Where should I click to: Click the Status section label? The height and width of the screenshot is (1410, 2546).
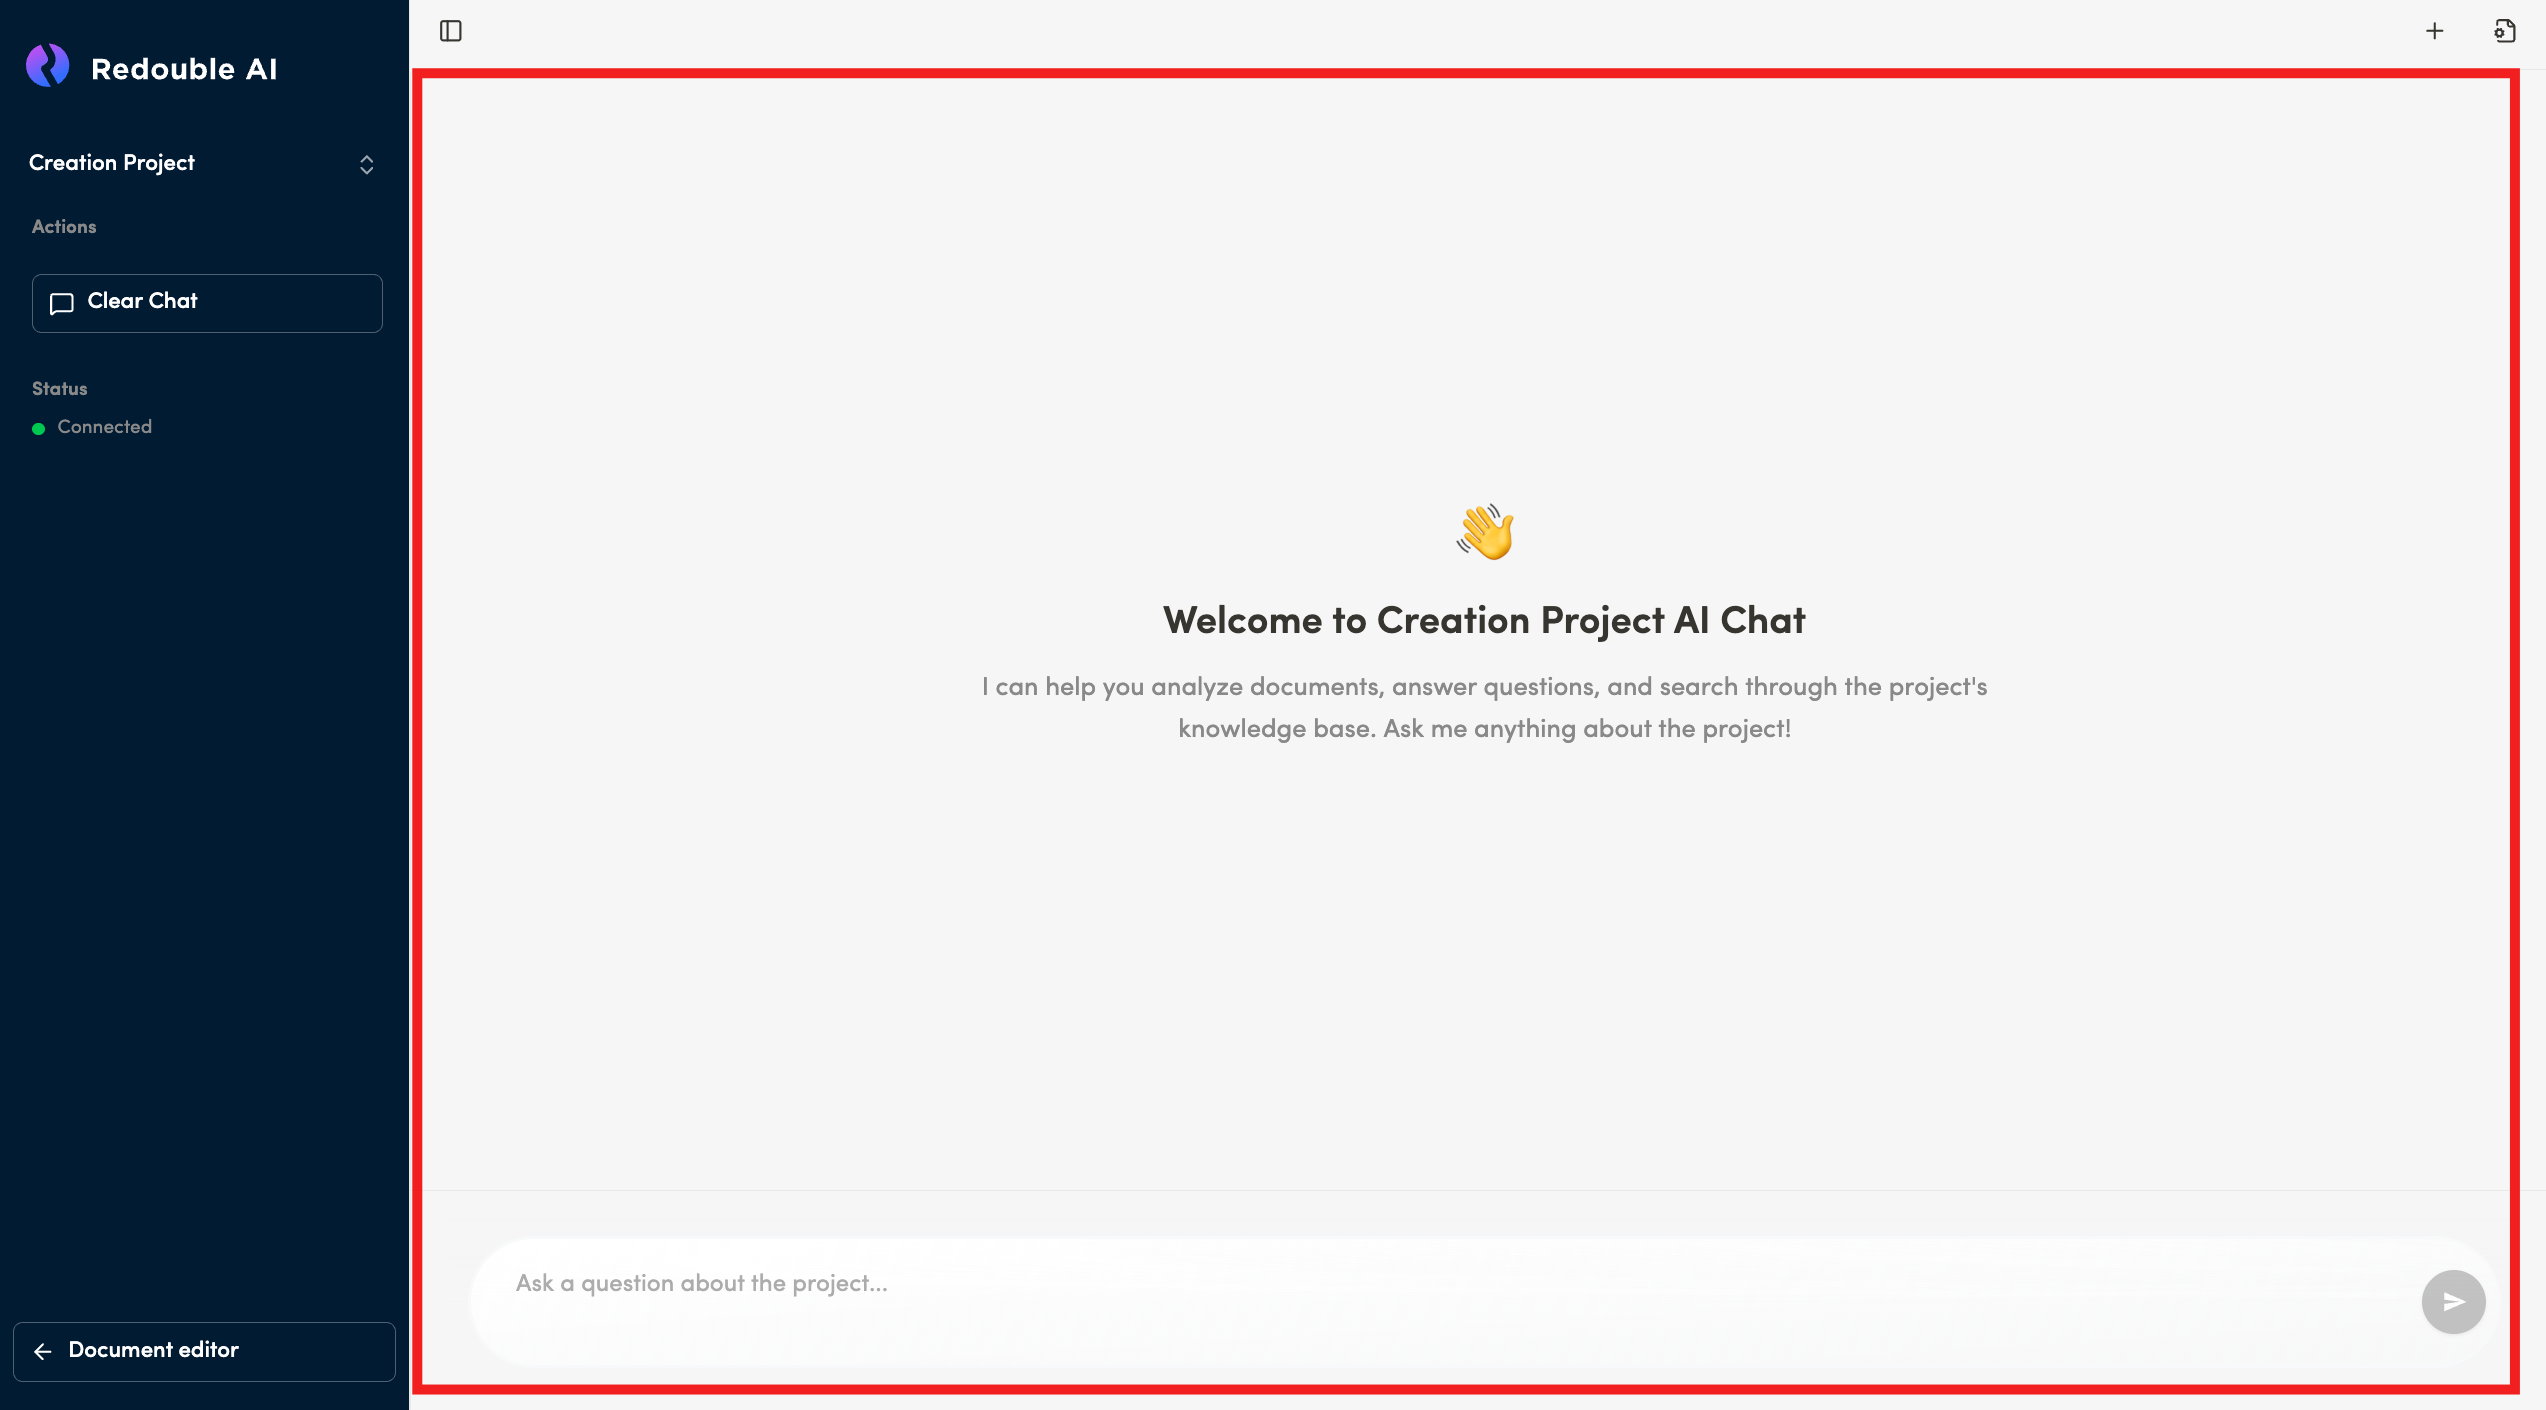(60, 389)
